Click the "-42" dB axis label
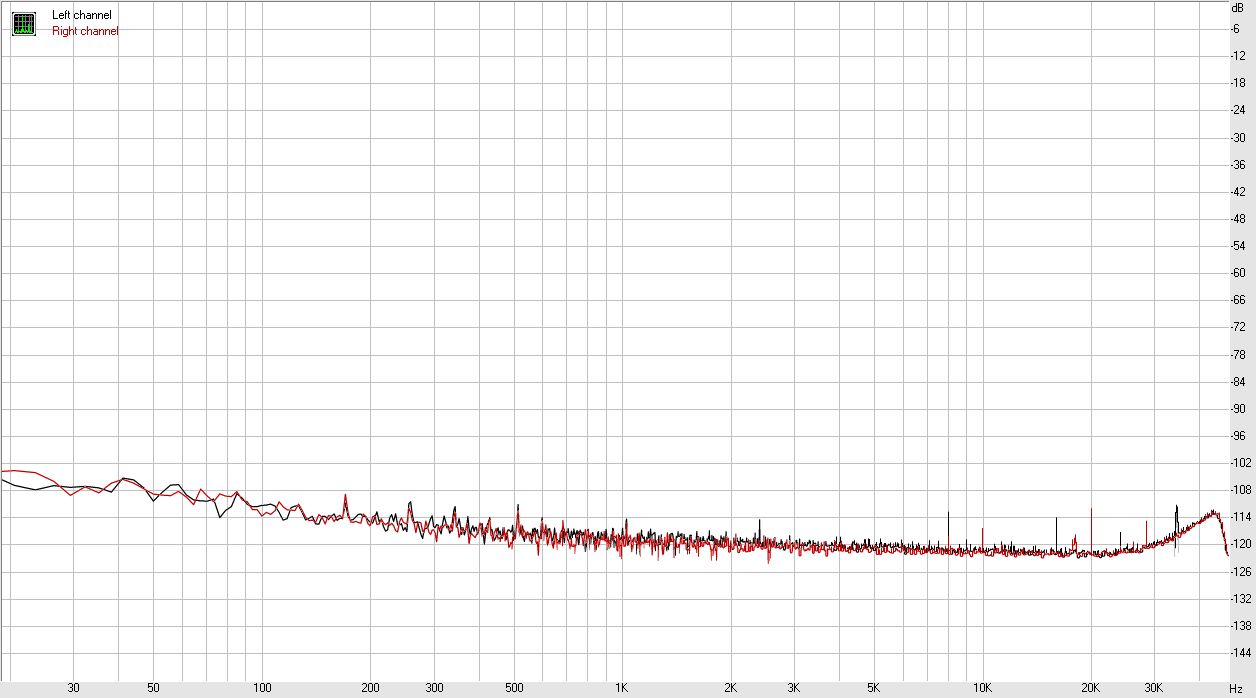This screenshot has height=698, width=1256. [x=1238, y=192]
